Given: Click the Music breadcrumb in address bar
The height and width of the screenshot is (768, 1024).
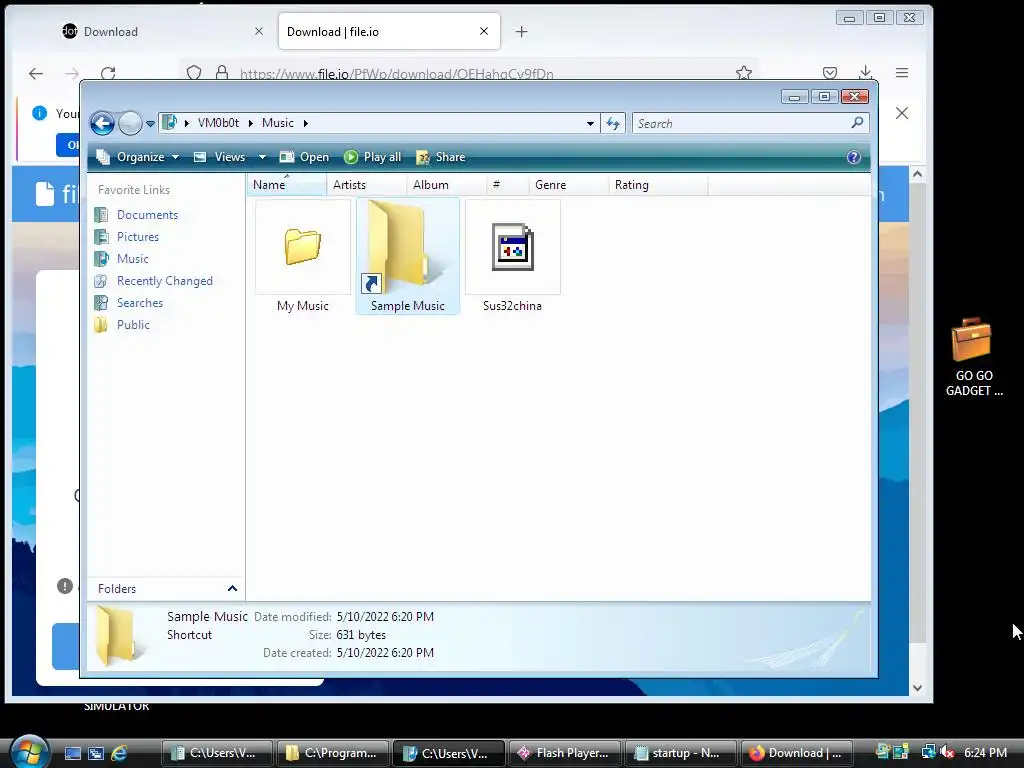Looking at the screenshot, I should (278, 123).
